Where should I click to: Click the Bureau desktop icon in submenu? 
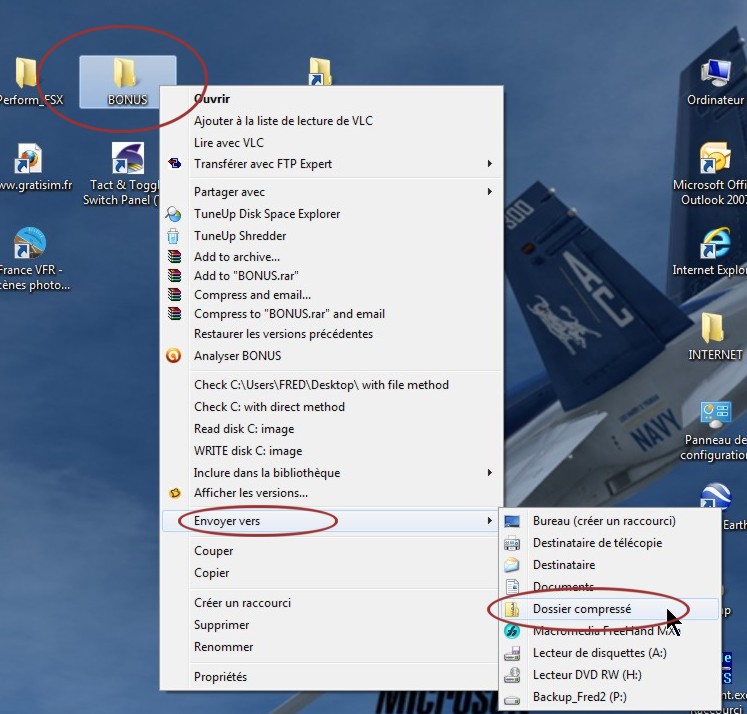[512, 521]
